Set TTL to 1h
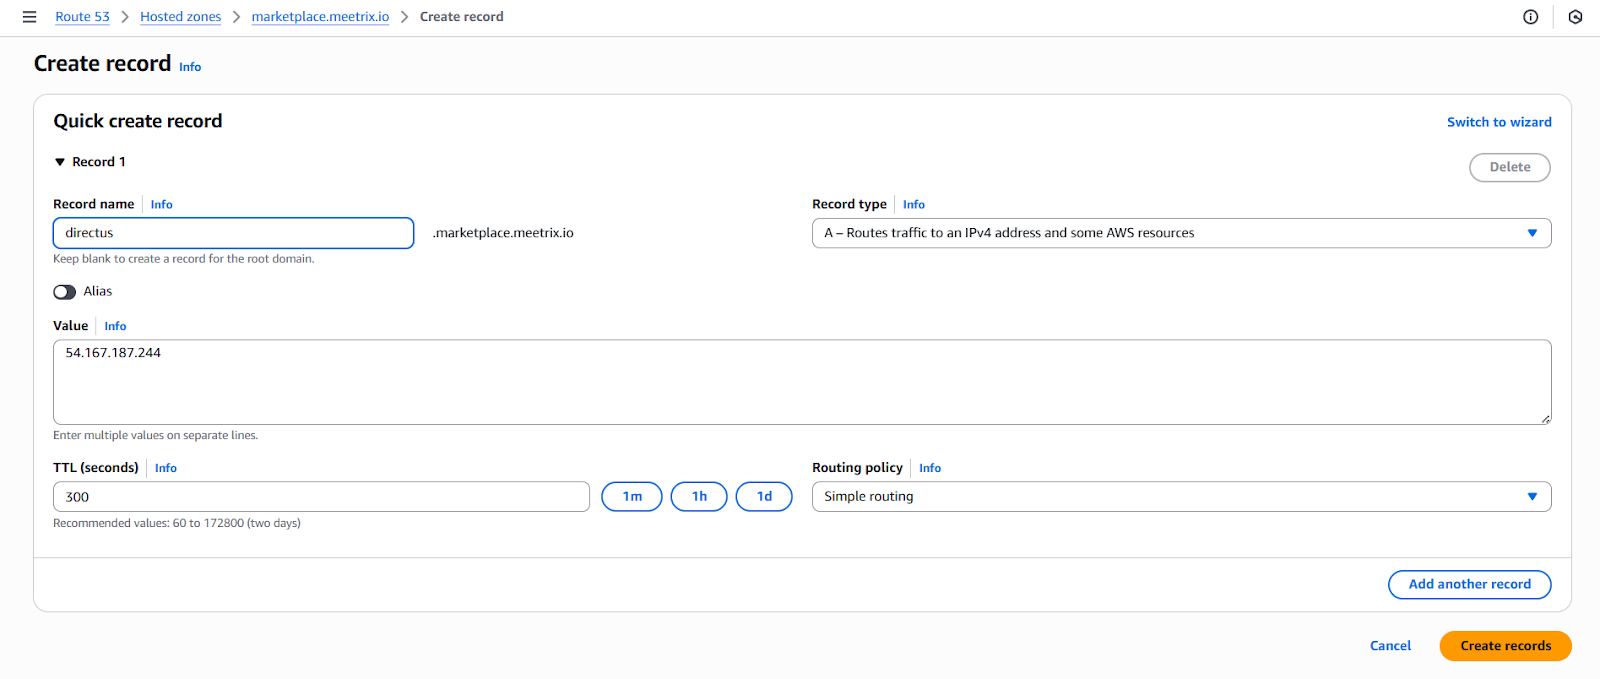 coord(699,497)
